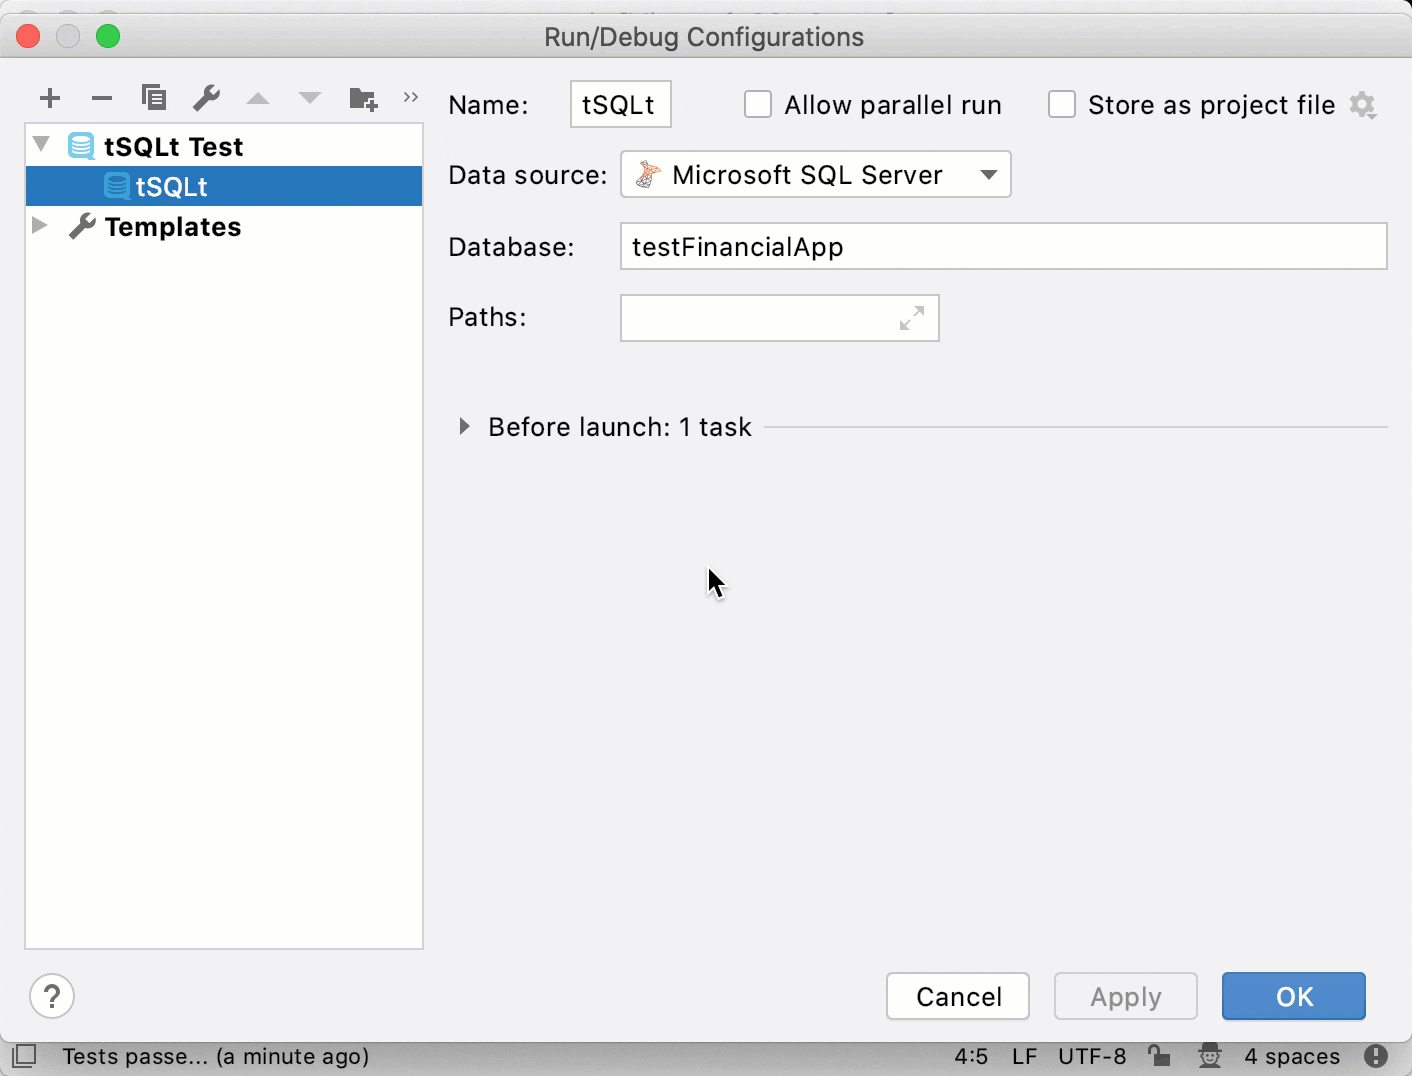The image size is (1412, 1076).
Task: Collapse the tSQLt Test group
Action: 40,145
